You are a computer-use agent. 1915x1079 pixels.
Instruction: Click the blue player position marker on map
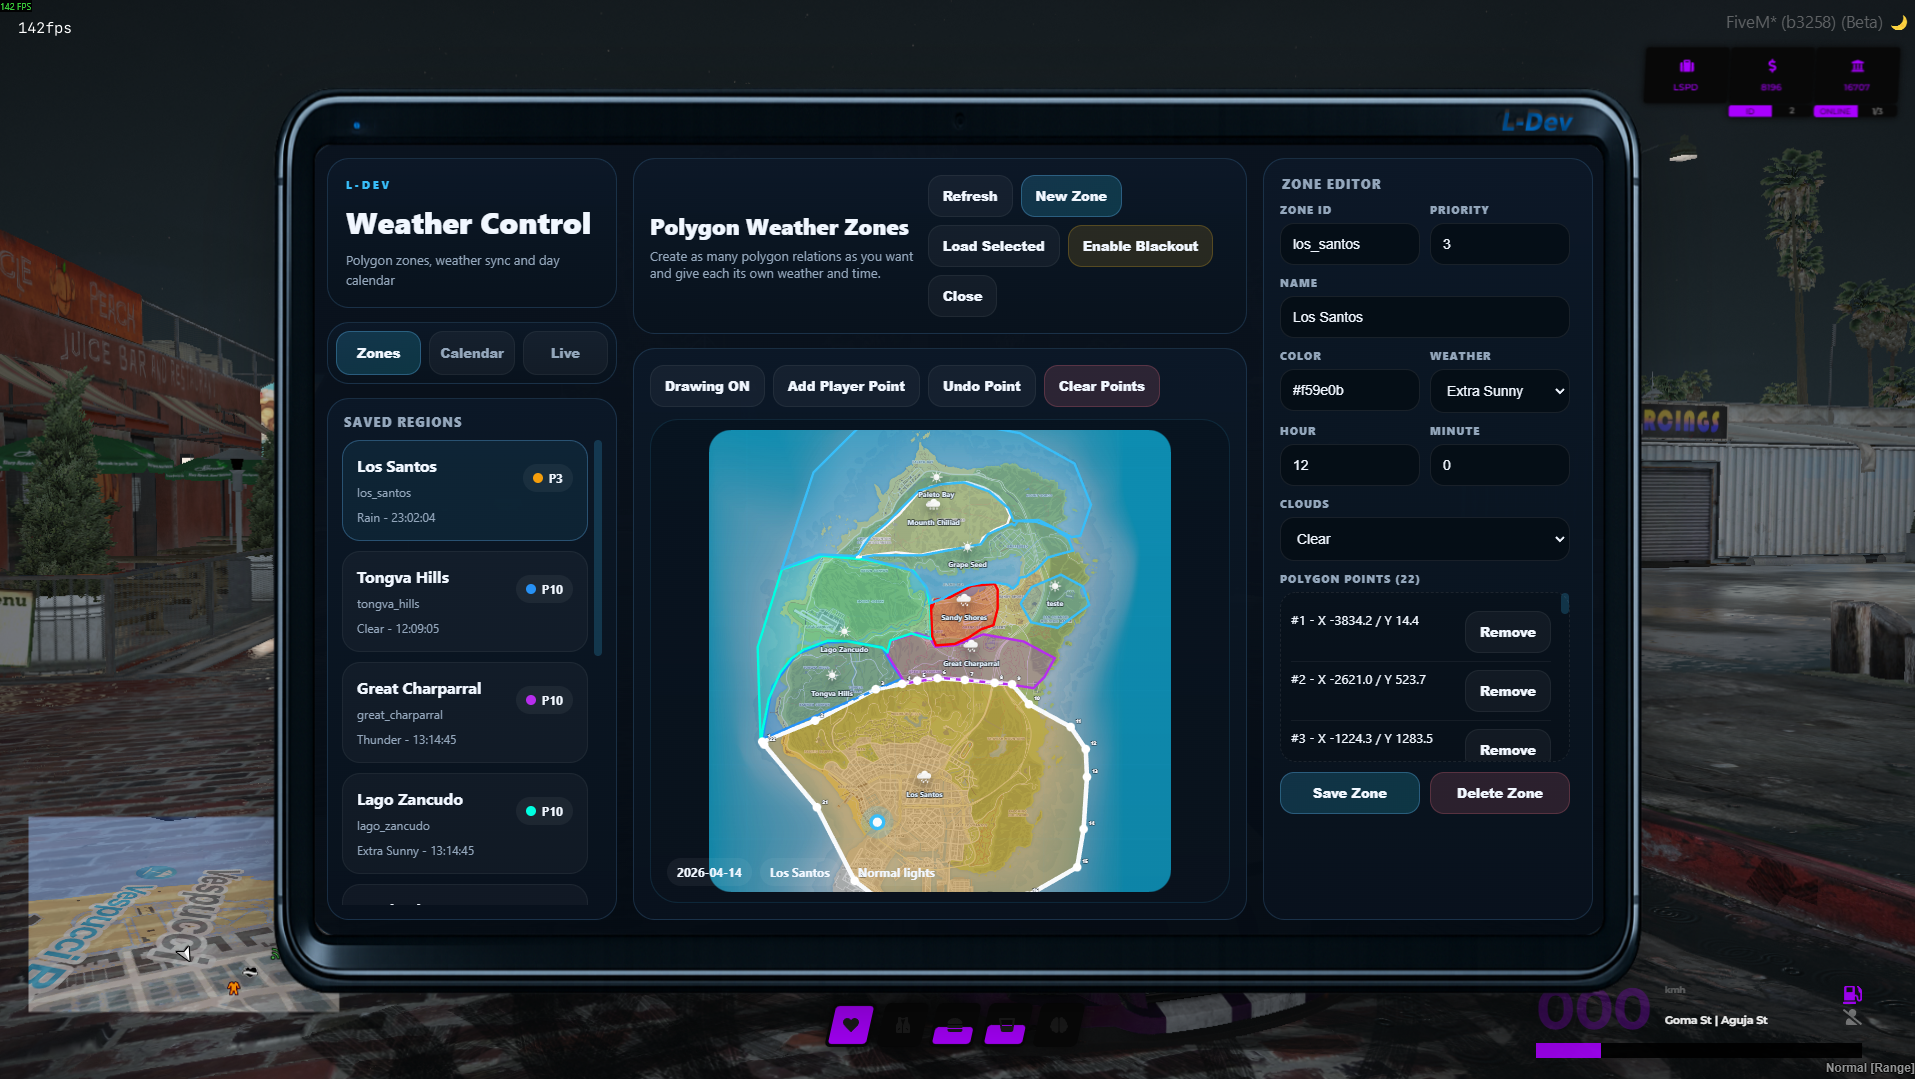877,822
